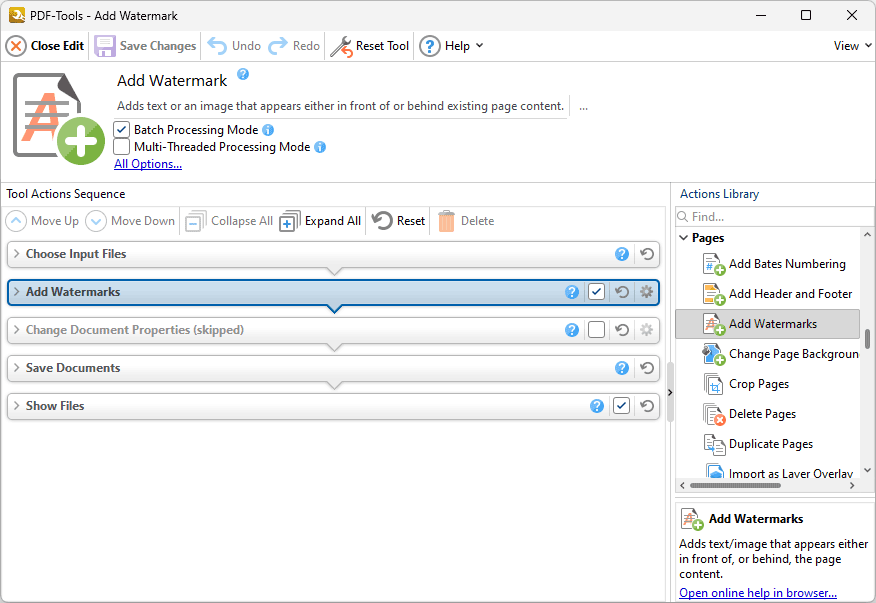
Task: Expand Change Document Properties step
Action: (x=17, y=330)
